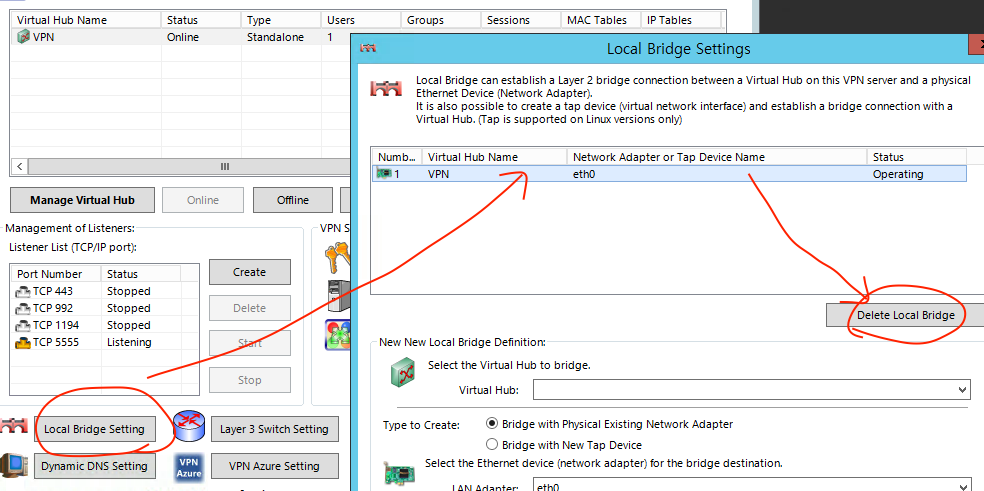984x491 pixels.
Task: Open Layer 3 Switch Setting
Action: [274, 429]
